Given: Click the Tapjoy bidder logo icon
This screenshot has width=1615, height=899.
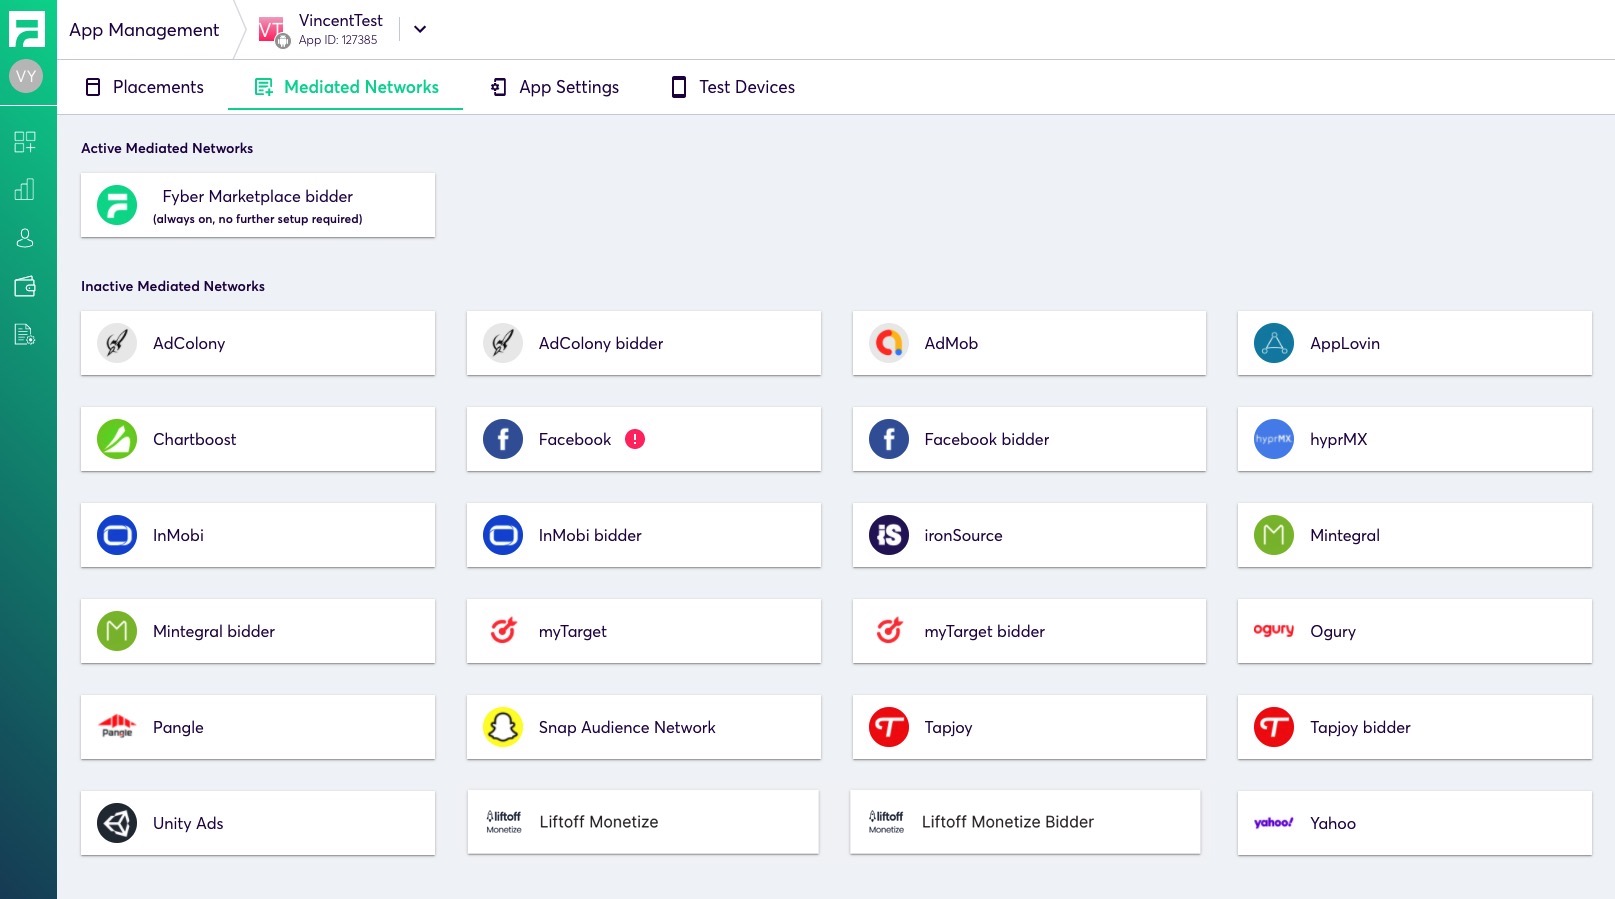Looking at the screenshot, I should click(x=1274, y=727).
